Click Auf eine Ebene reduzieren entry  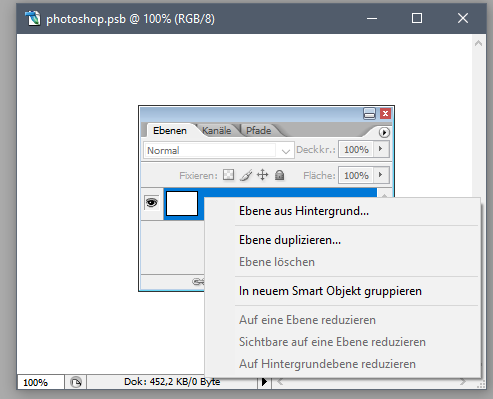[343, 320]
